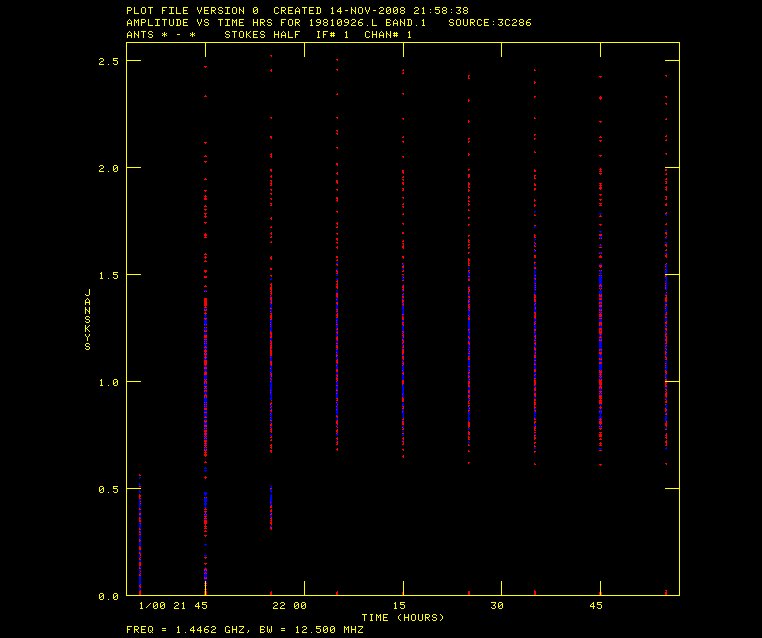Click the 0.0 y-axis tick label

(x=108, y=596)
